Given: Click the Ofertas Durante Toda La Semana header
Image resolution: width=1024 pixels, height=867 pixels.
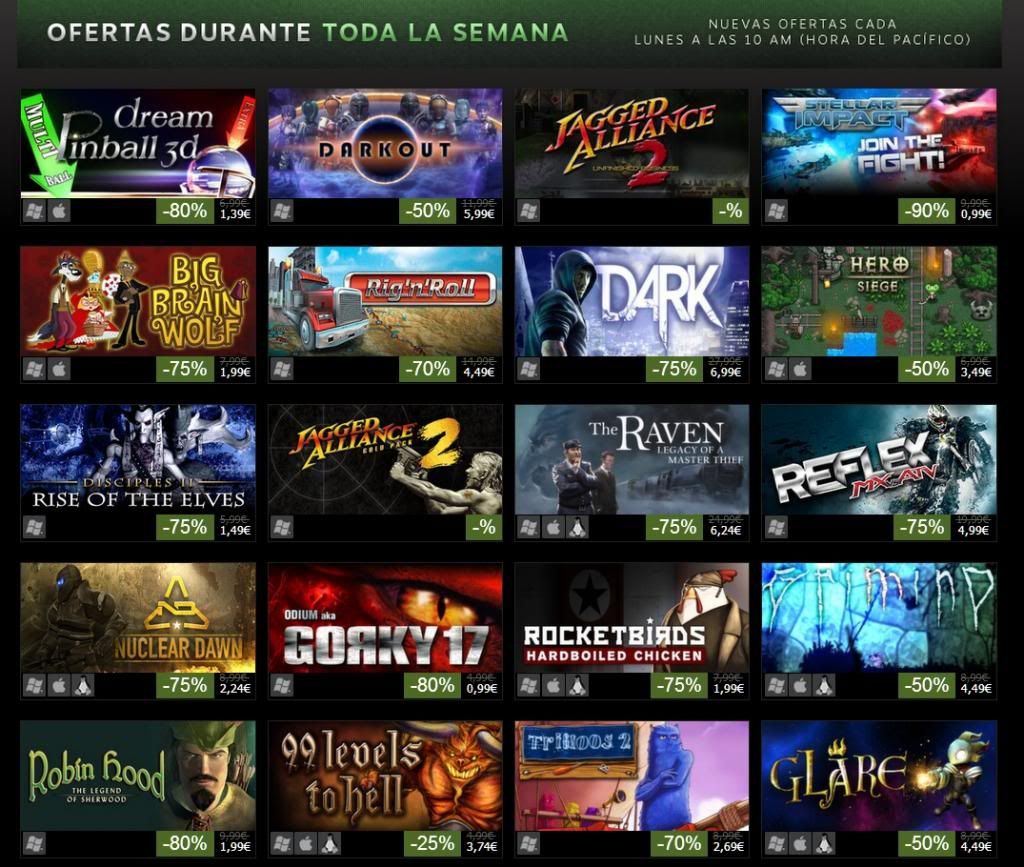Looking at the screenshot, I should click(x=308, y=33).
